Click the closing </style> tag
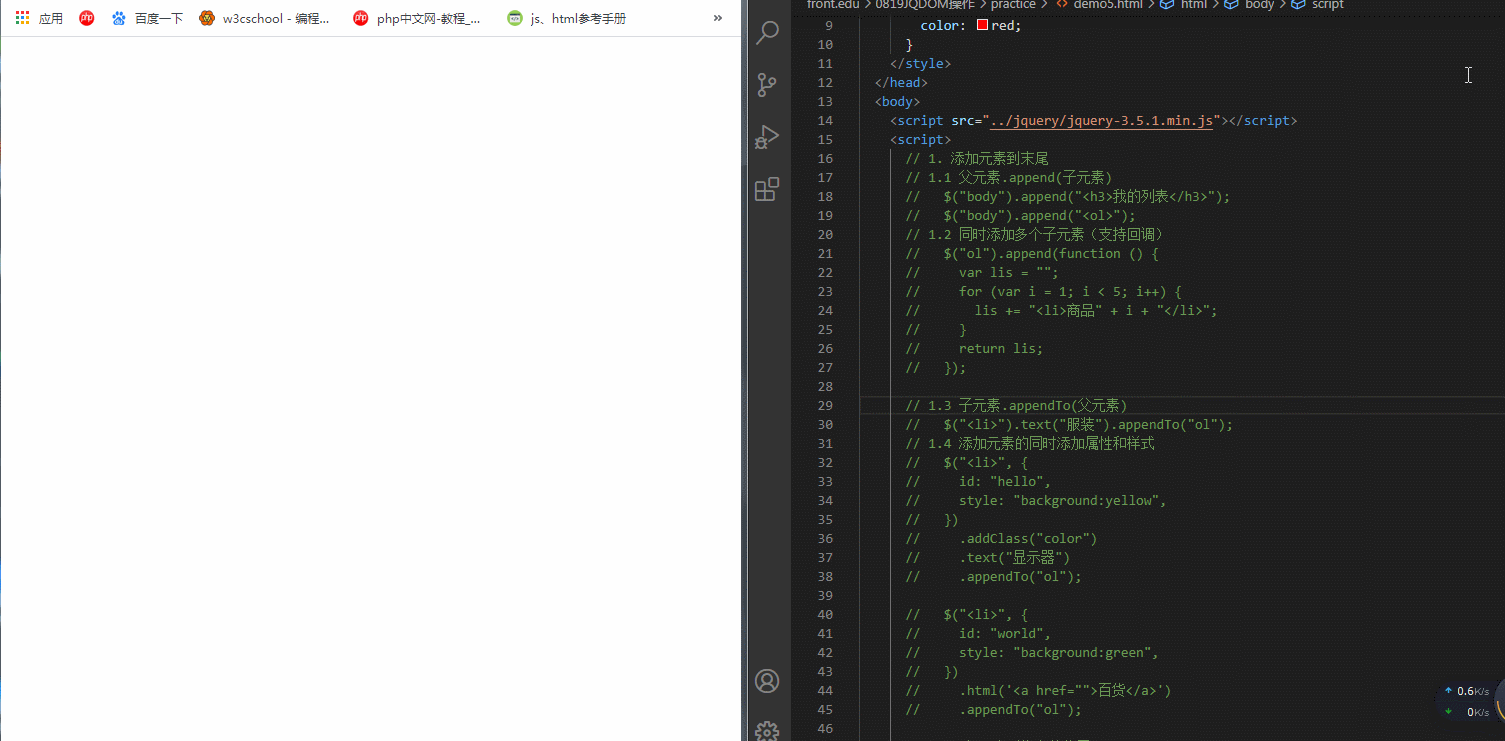The width and height of the screenshot is (1505, 741). coord(920,63)
